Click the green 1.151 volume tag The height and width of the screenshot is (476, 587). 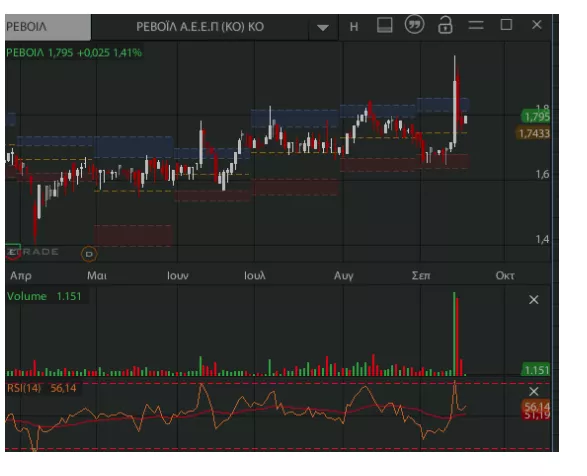536,370
